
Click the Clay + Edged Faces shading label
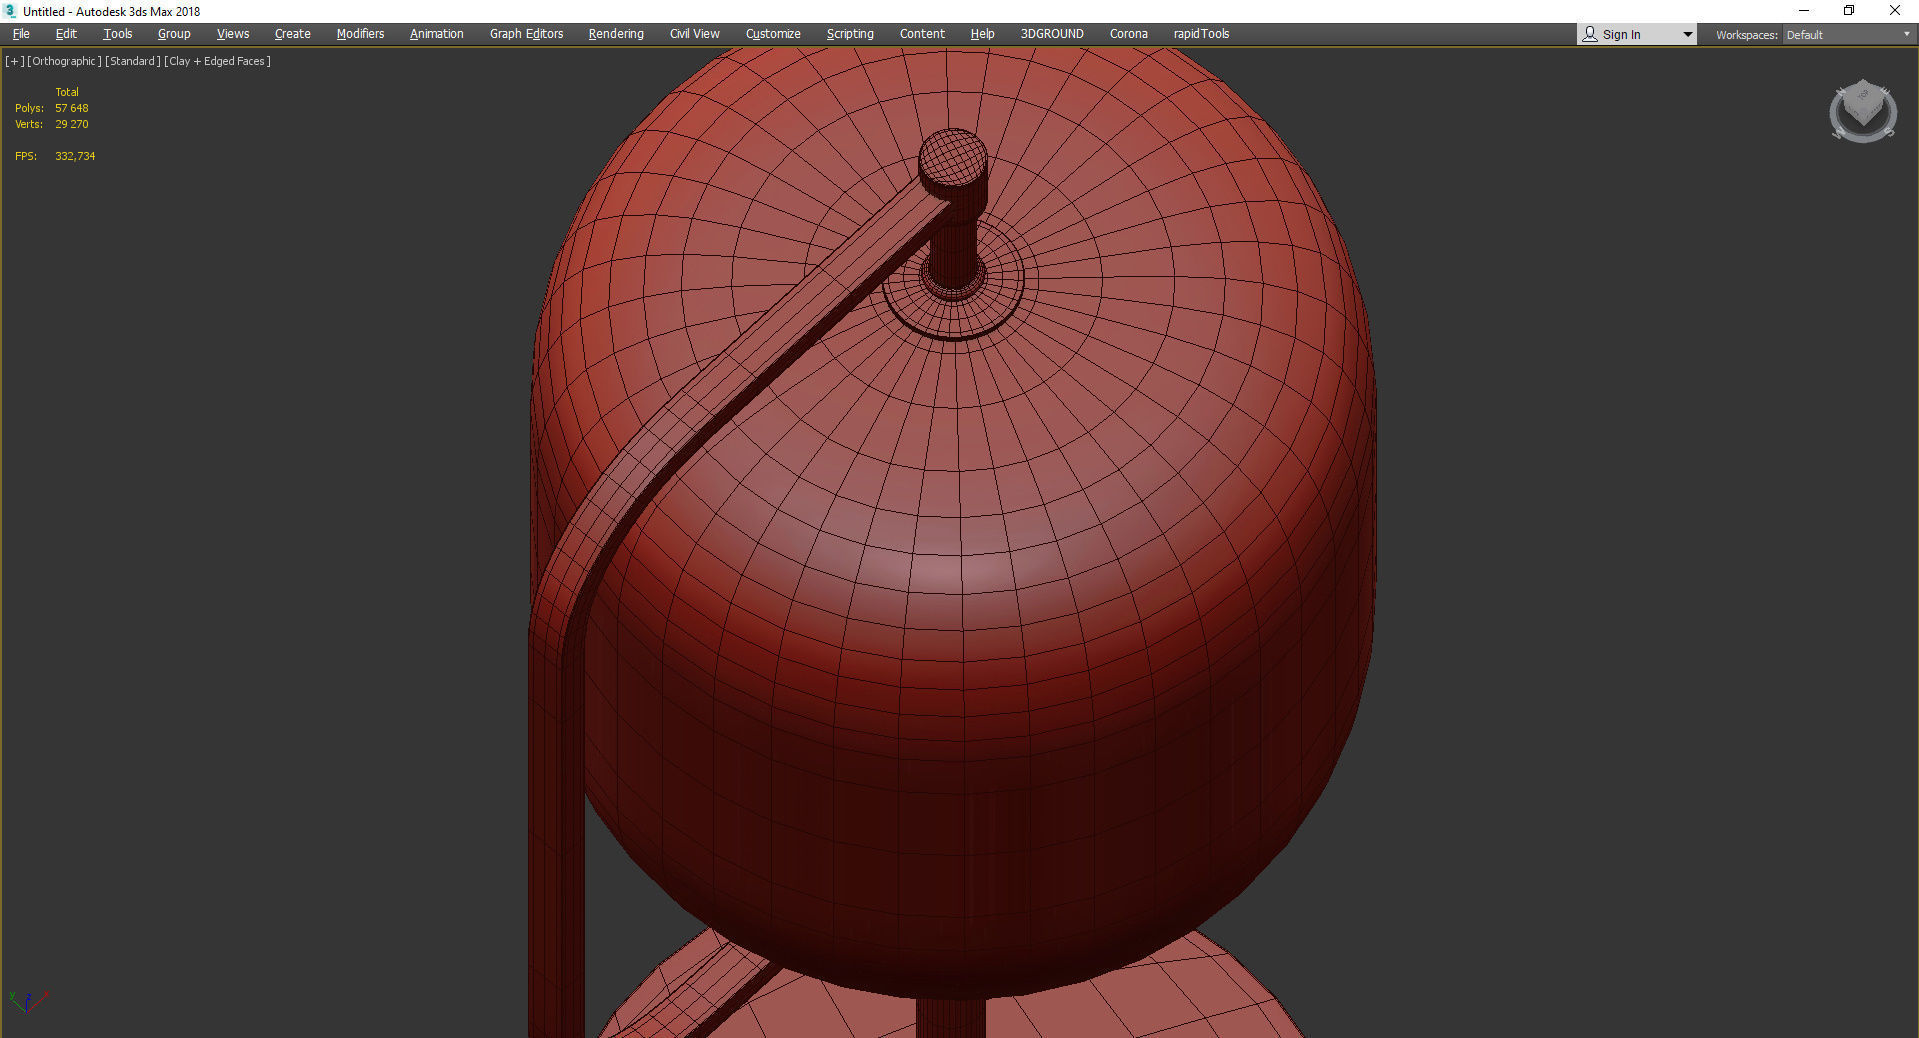(x=217, y=61)
